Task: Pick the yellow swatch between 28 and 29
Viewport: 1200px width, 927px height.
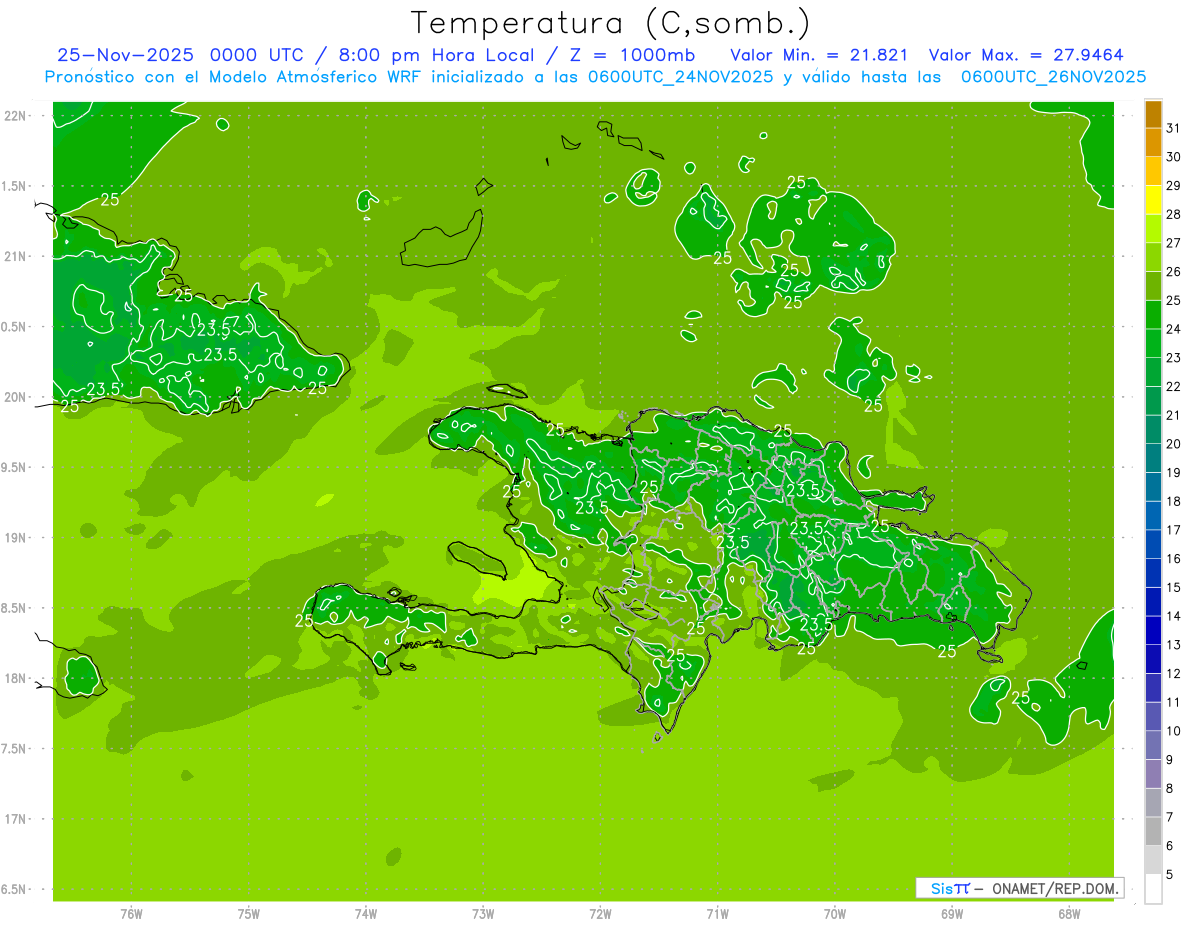Action: point(1153,200)
